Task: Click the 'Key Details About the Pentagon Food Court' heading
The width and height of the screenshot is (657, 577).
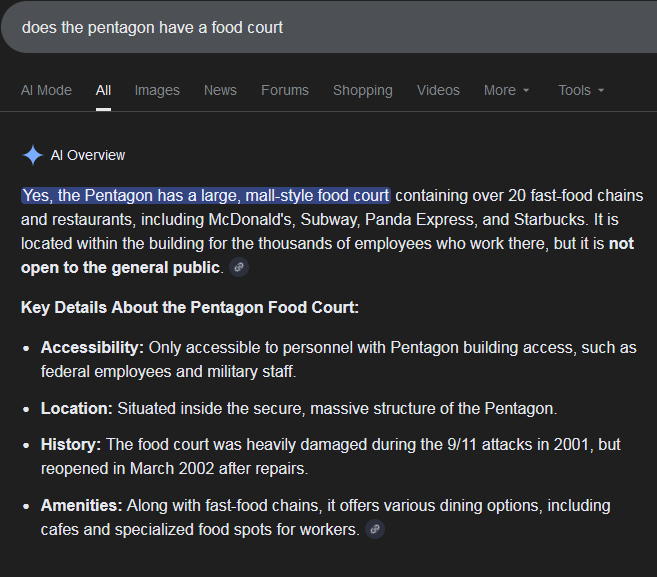Action: [190, 308]
